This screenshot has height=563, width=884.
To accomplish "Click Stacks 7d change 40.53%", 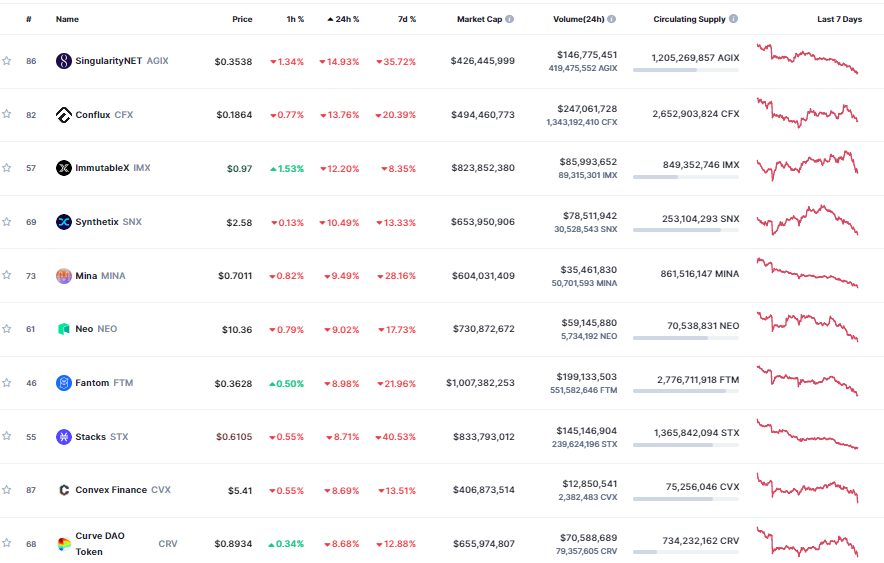I will click(395, 437).
